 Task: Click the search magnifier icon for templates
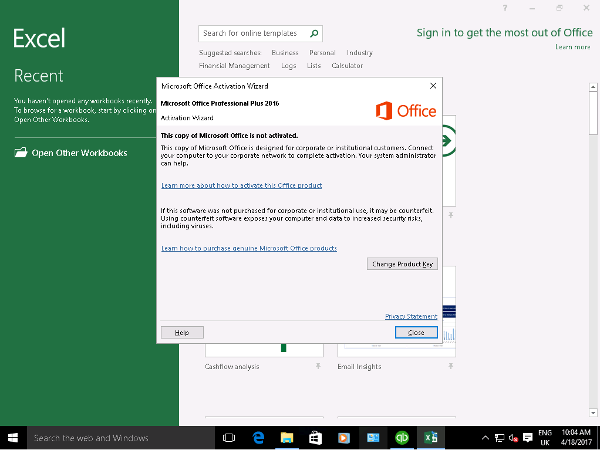[x=314, y=34]
